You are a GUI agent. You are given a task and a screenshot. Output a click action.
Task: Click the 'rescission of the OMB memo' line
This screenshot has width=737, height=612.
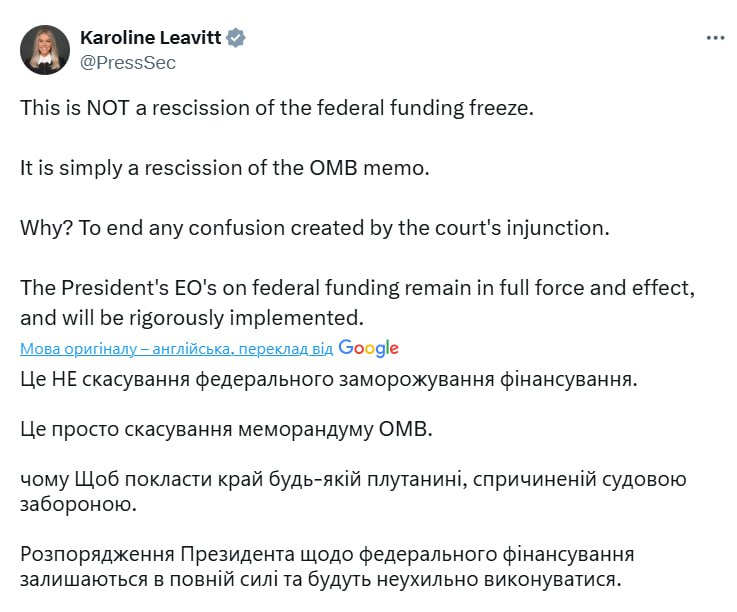tap(224, 167)
